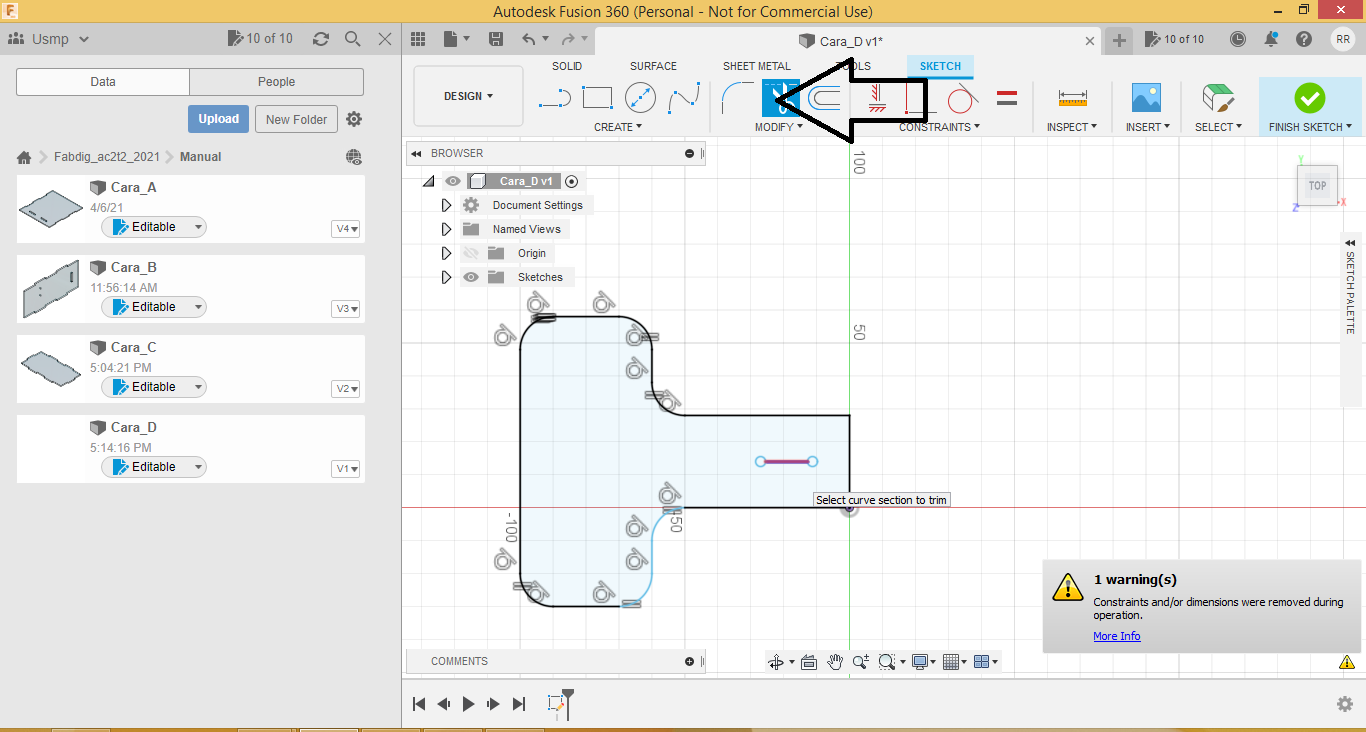Screen dimensions: 1366x732
Task: Click the TOP face of the ViewCube
Action: pyautogui.click(x=1318, y=185)
